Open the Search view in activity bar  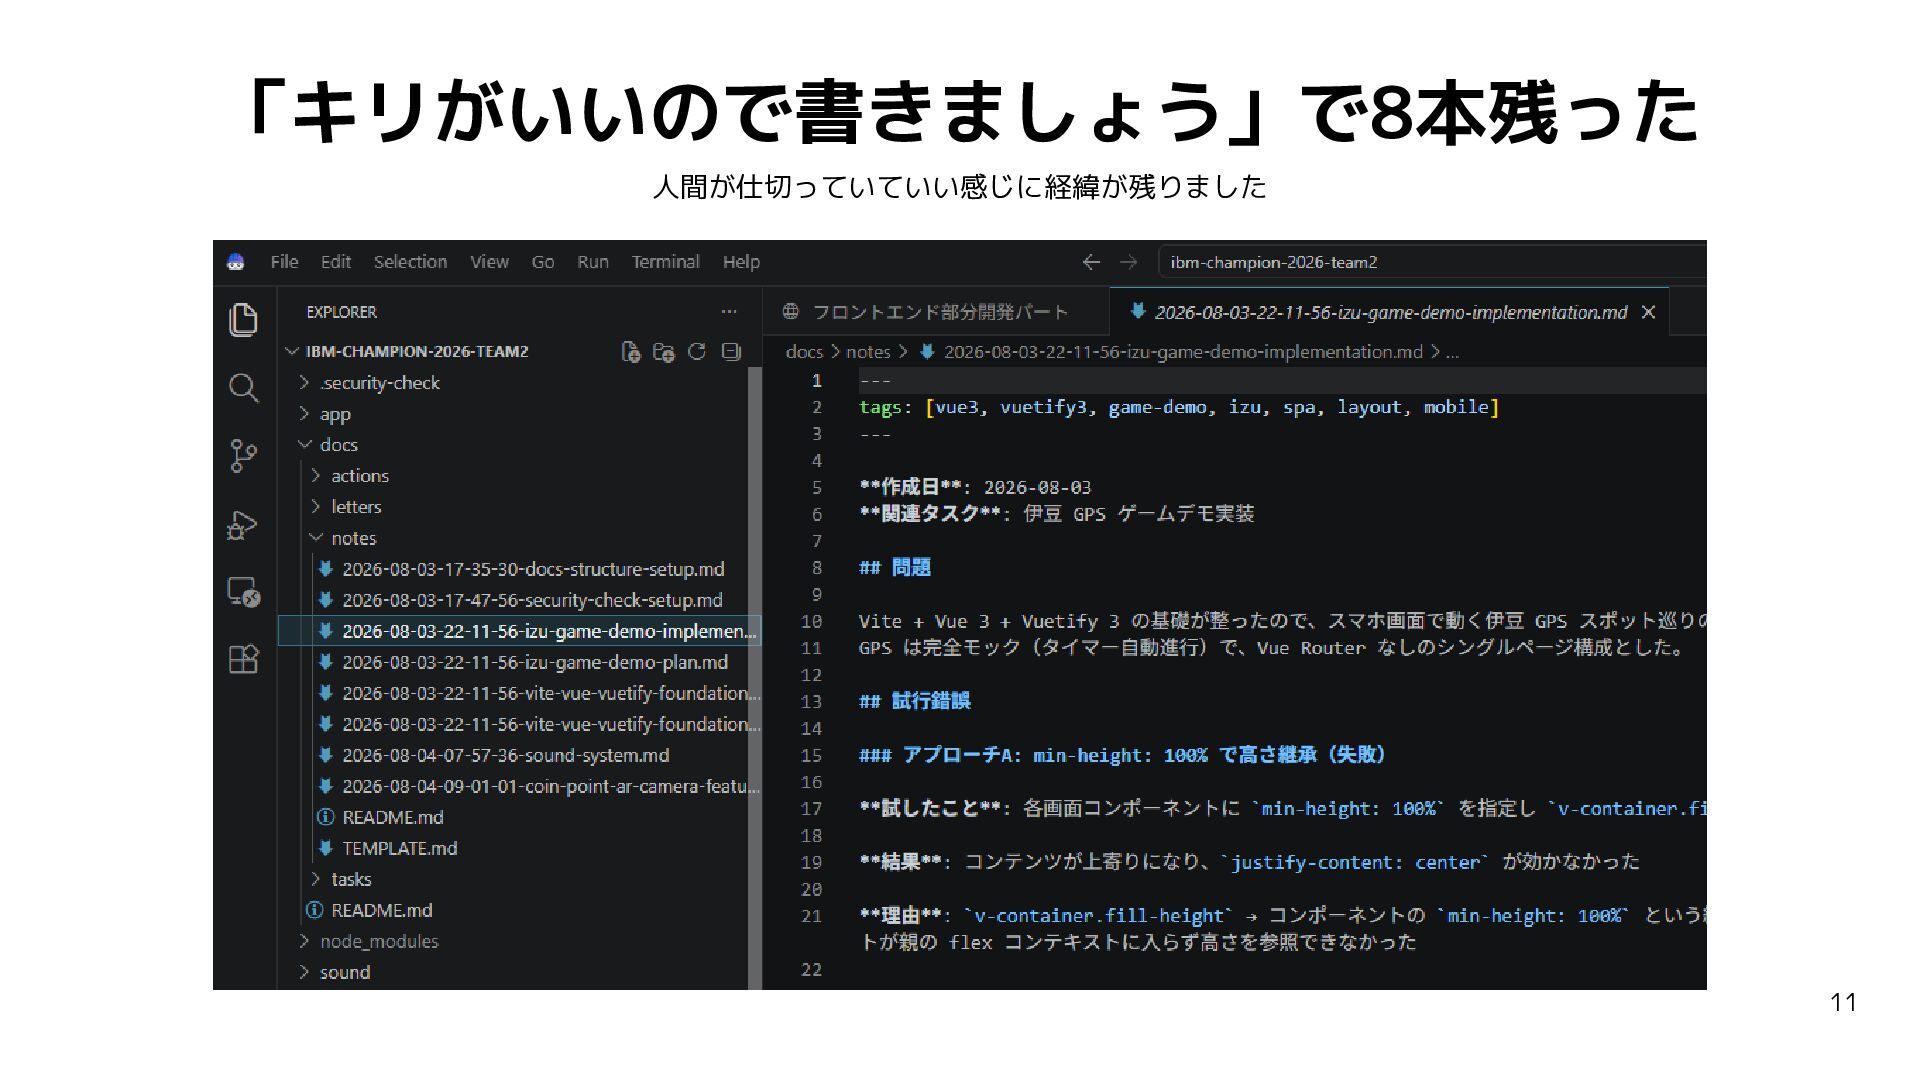coord(243,388)
